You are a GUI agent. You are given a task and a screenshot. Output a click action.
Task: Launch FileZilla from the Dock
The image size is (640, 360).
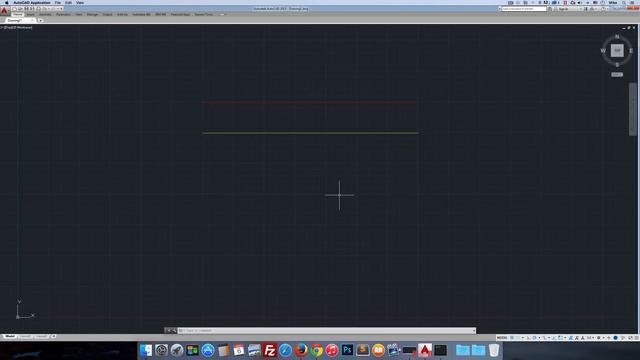coord(270,350)
